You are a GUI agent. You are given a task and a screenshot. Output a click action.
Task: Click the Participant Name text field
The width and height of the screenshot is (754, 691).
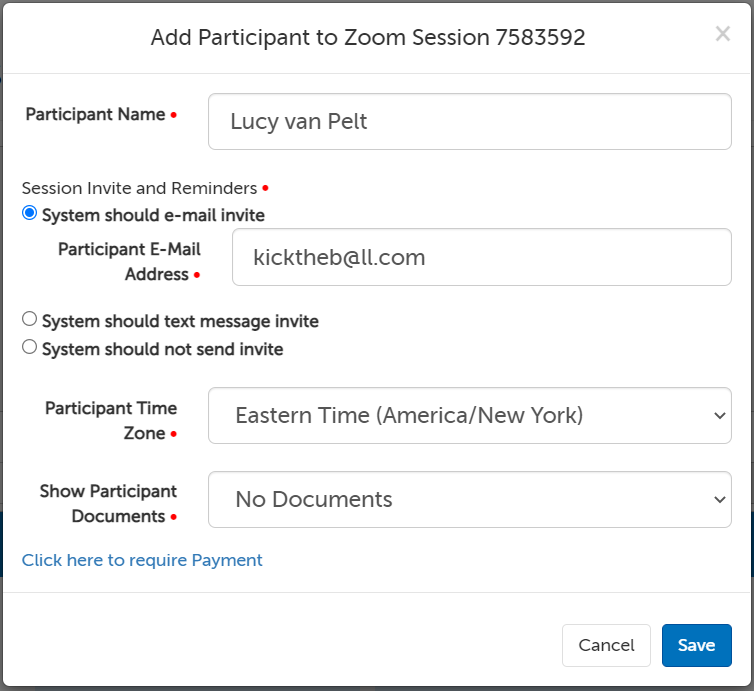click(x=469, y=122)
